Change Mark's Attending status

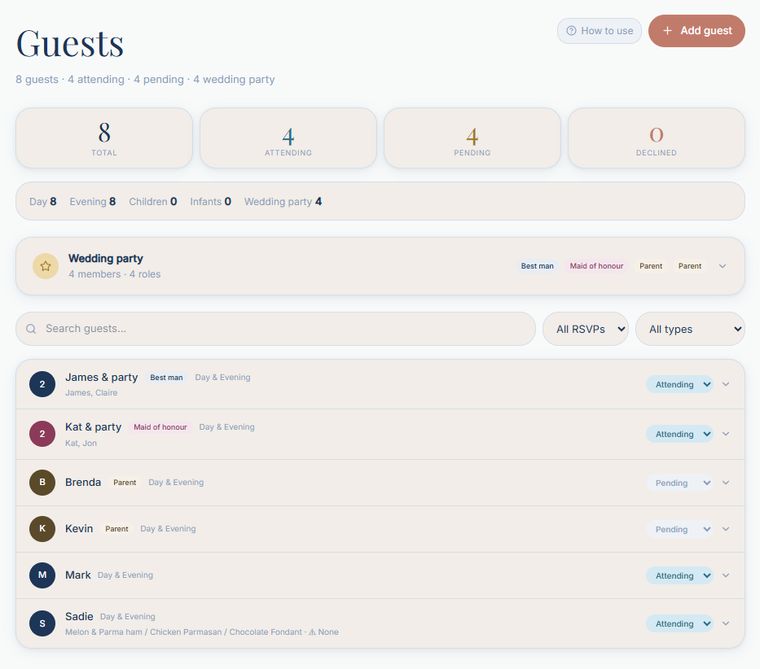point(680,575)
